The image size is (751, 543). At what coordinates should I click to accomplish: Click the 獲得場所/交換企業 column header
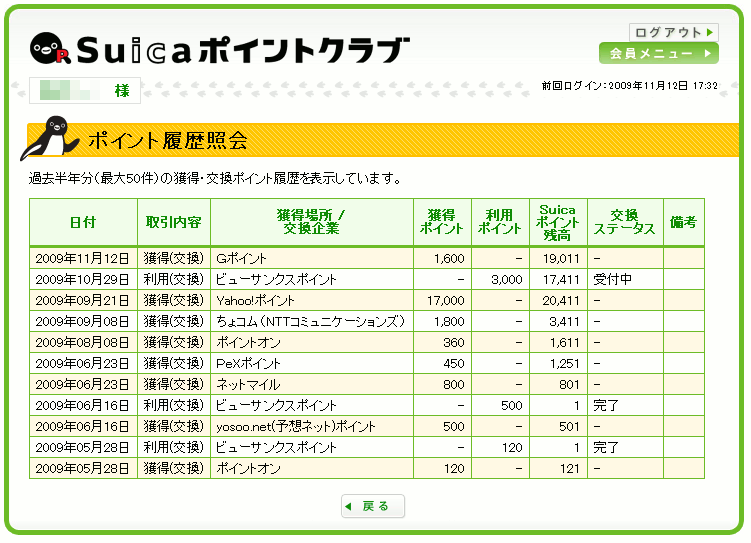(312, 222)
